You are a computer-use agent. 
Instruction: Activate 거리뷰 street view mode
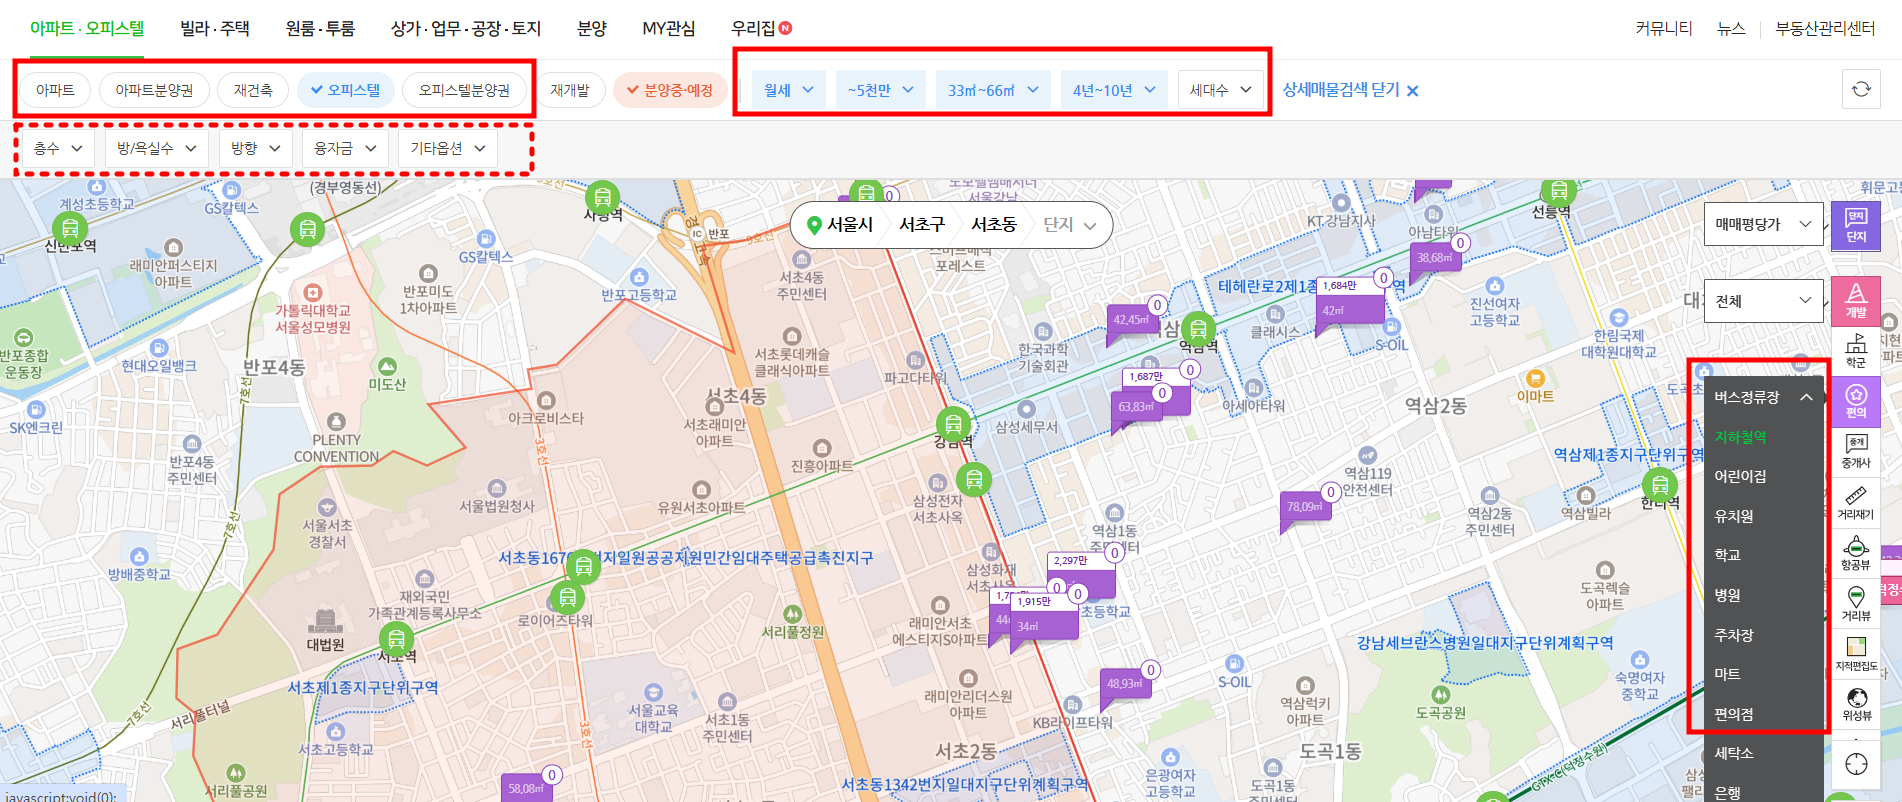pos(1856,604)
